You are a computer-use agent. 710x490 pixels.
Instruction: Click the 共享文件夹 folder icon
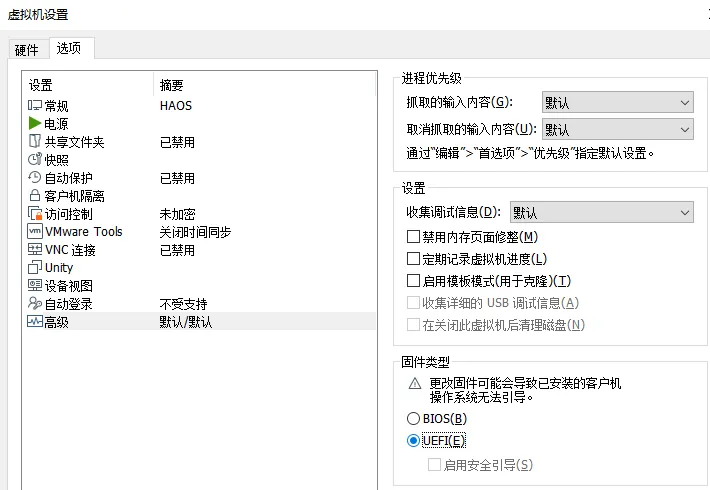[x=35, y=141]
